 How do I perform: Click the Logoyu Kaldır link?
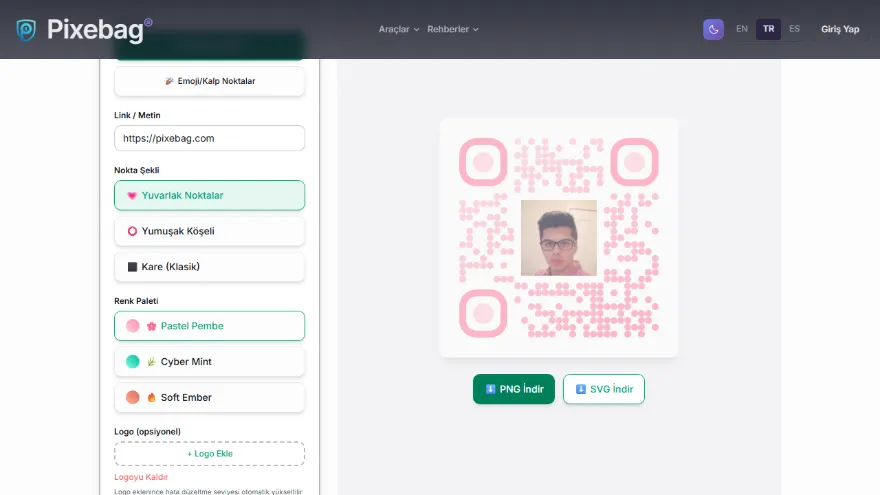coord(141,477)
